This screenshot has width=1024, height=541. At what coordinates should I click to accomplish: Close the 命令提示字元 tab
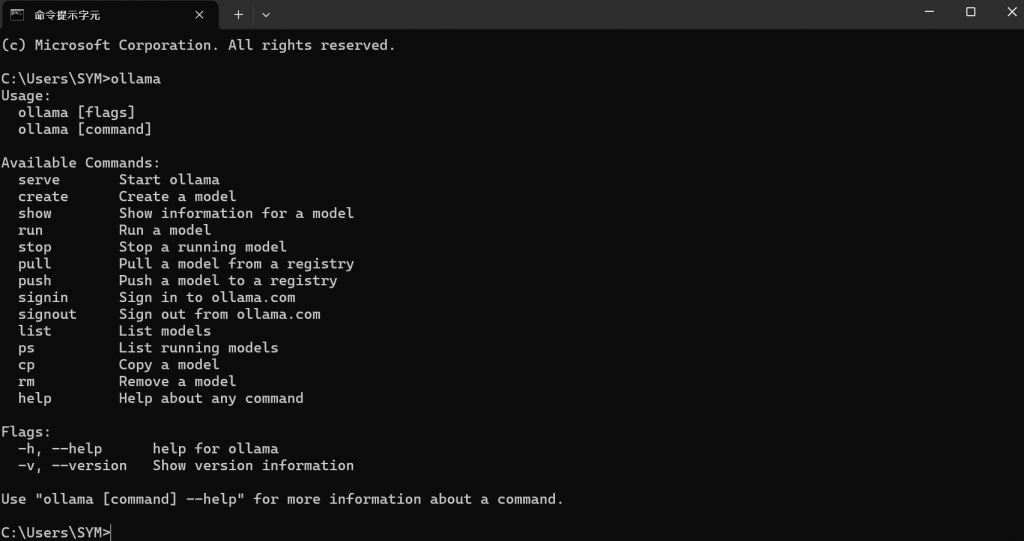click(199, 14)
